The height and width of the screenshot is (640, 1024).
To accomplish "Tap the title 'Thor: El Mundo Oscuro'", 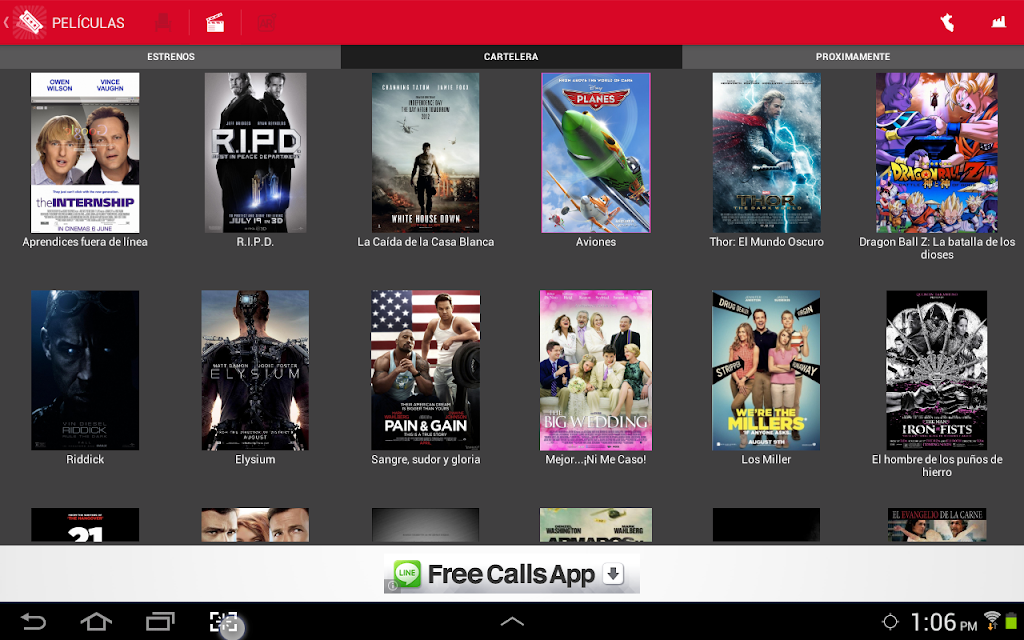I will coord(766,242).
